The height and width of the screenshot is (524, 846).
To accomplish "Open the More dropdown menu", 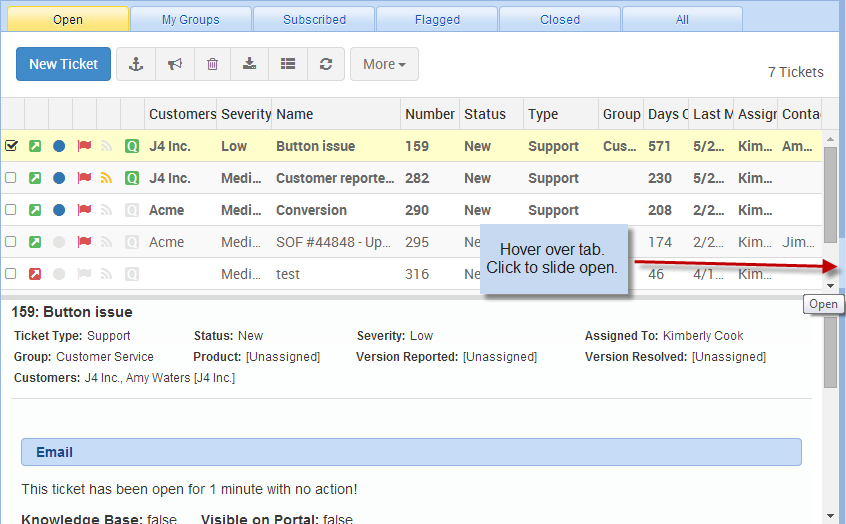I will click(x=384, y=64).
